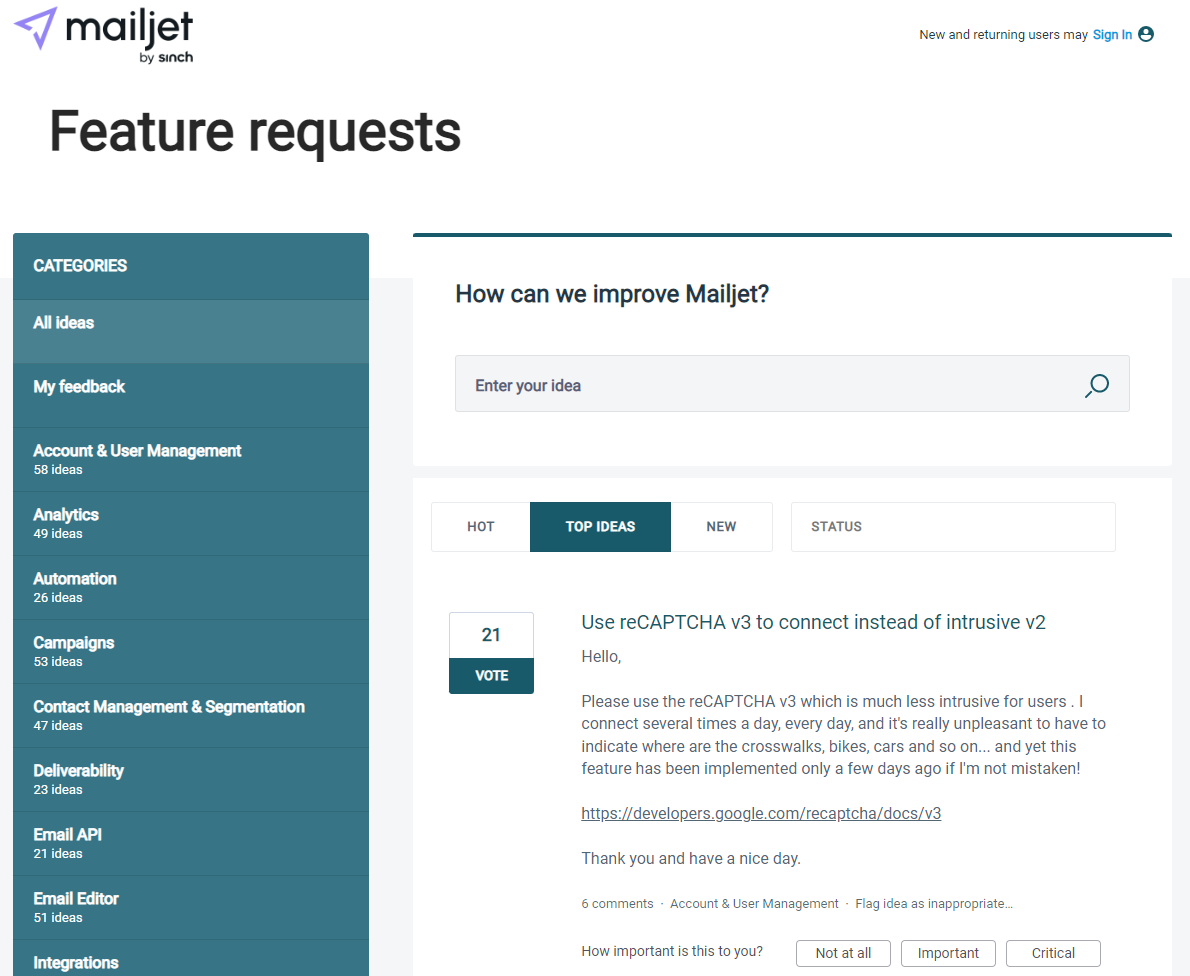The height and width of the screenshot is (976, 1190).
Task: Open the Sign In link
Action: point(1112,35)
